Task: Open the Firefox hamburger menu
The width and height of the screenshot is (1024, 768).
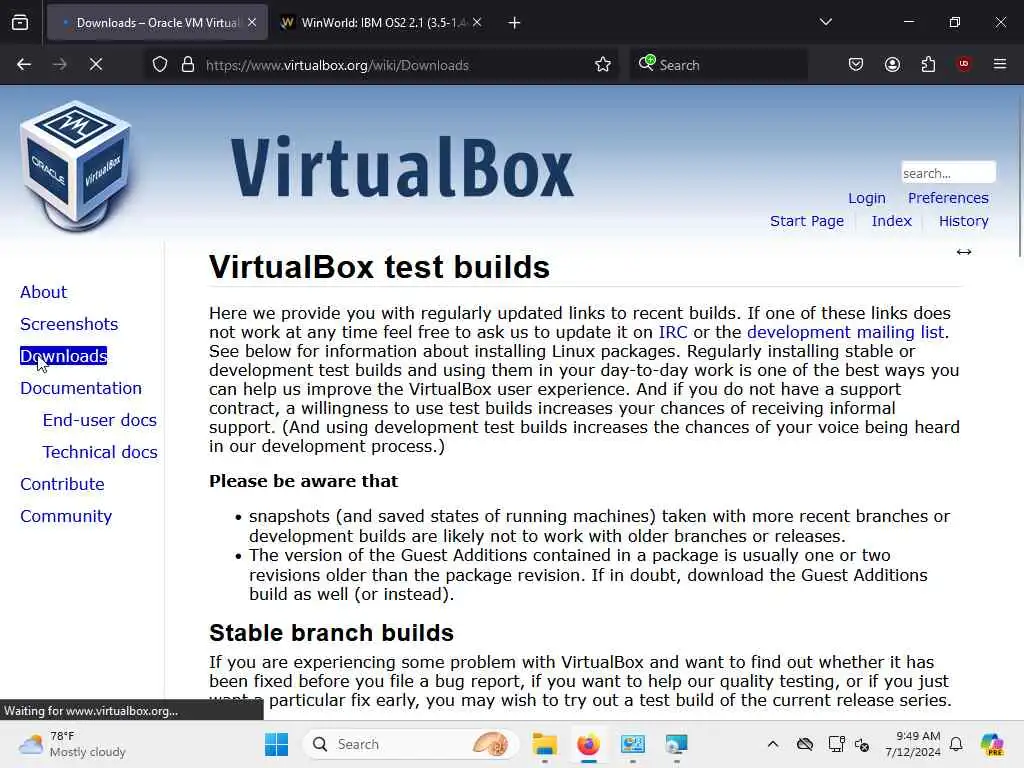Action: click(1000, 64)
